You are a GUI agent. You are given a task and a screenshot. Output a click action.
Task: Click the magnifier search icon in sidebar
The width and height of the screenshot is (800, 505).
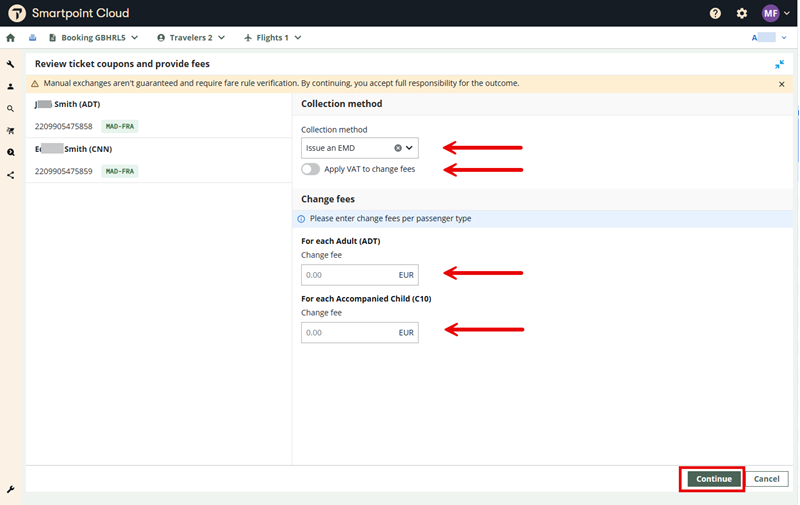point(11,109)
